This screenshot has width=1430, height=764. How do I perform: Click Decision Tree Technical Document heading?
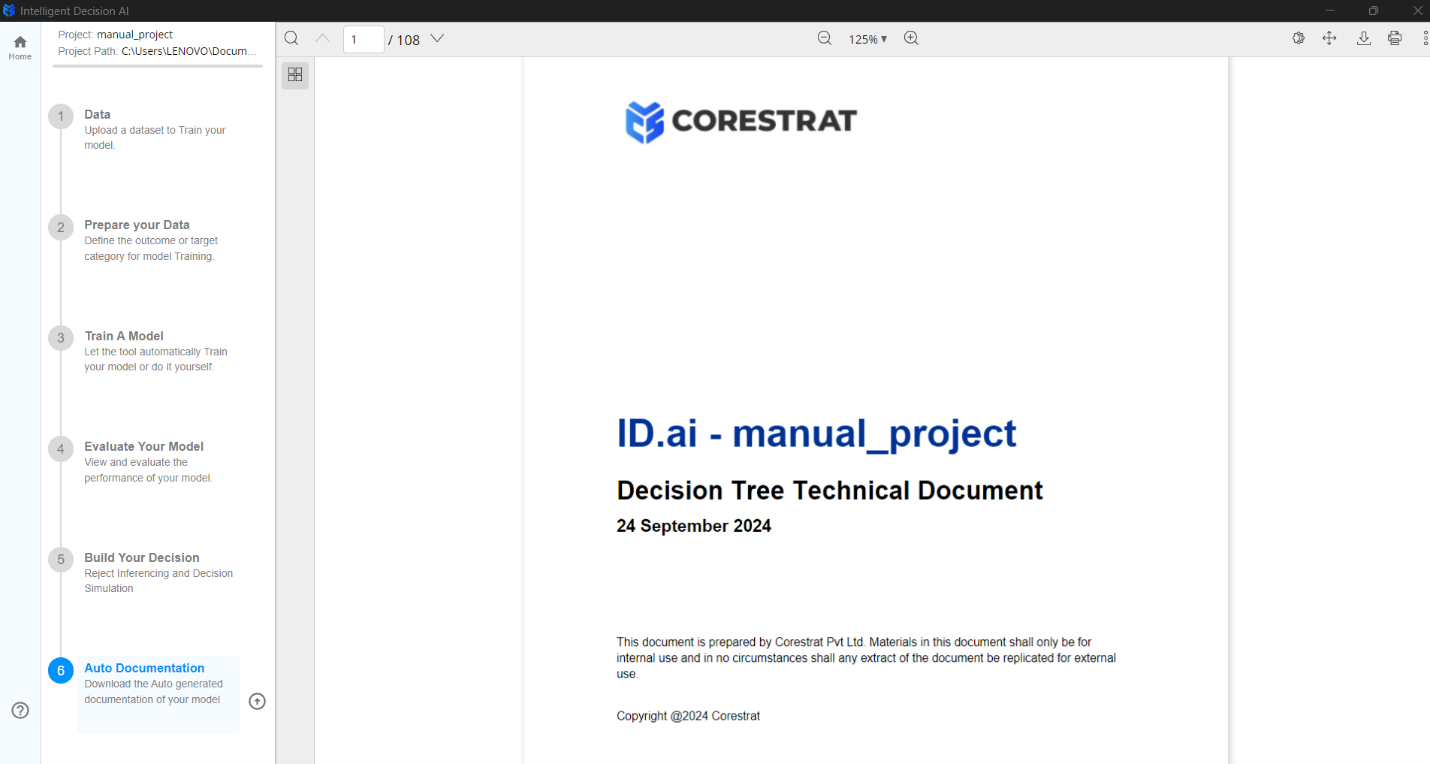point(829,491)
